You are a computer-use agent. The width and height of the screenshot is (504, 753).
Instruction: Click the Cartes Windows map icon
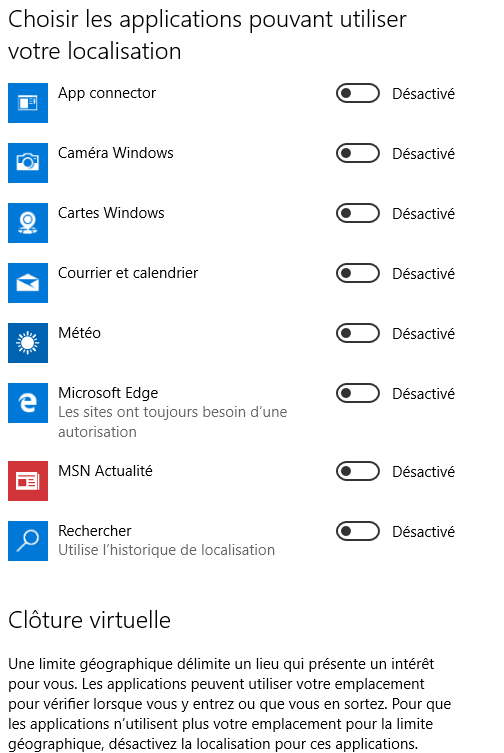(28, 223)
